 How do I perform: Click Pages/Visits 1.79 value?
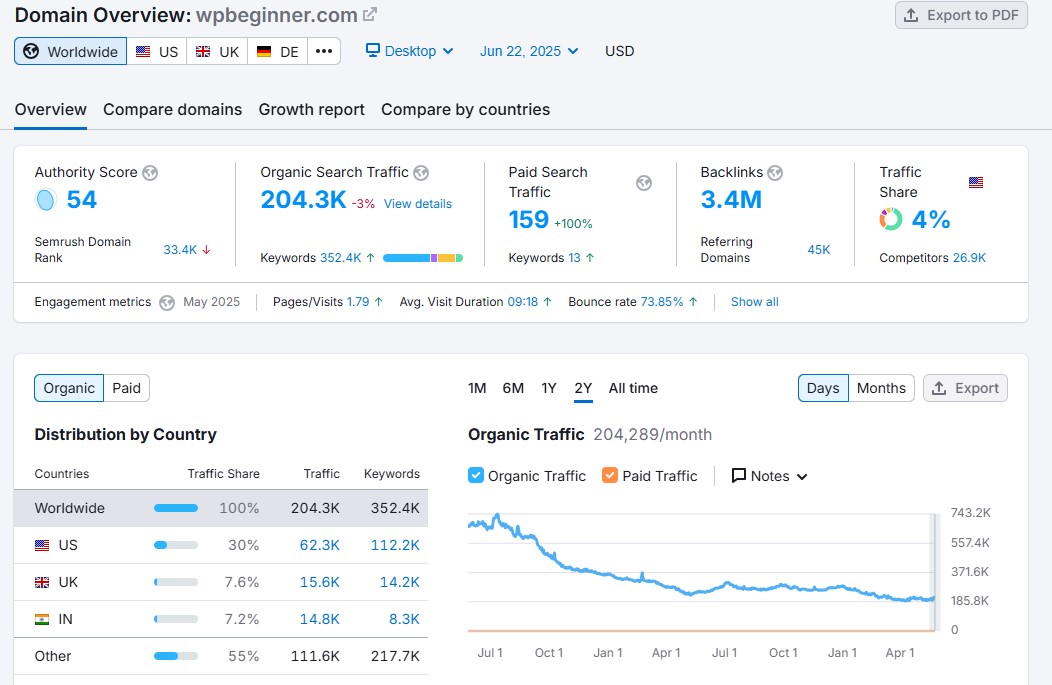coord(358,302)
